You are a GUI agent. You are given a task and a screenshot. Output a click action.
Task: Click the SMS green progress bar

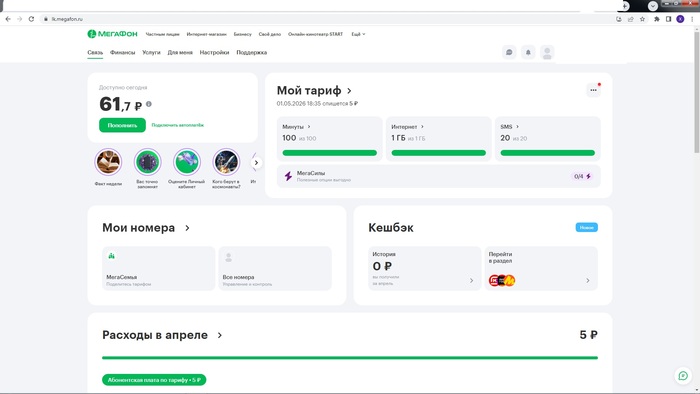(547, 153)
